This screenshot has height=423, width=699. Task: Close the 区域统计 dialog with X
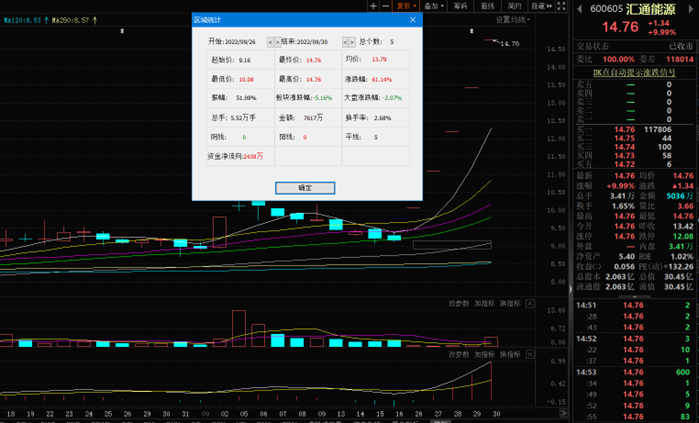click(414, 19)
